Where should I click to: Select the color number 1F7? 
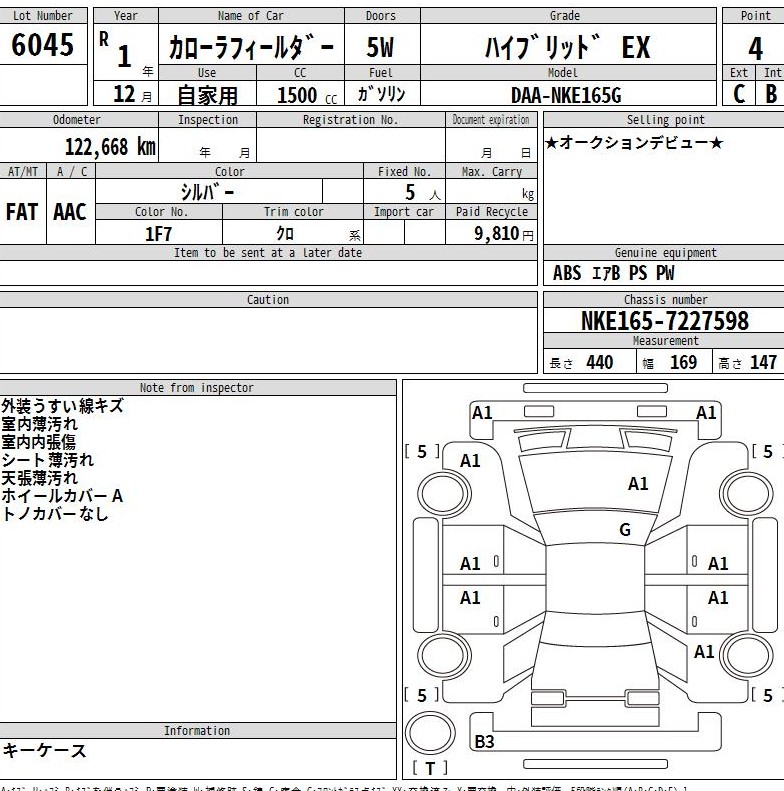point(158,234)
